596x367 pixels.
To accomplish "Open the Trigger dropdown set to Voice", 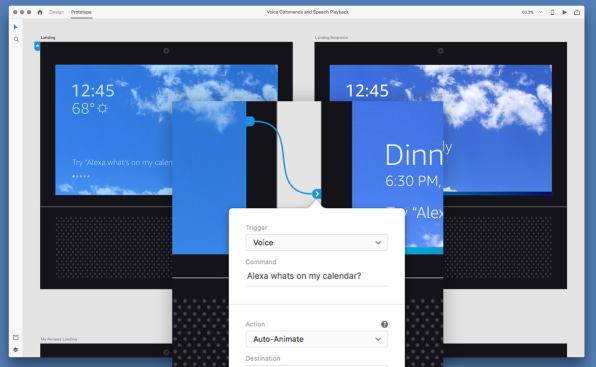I will click(317, 242).
